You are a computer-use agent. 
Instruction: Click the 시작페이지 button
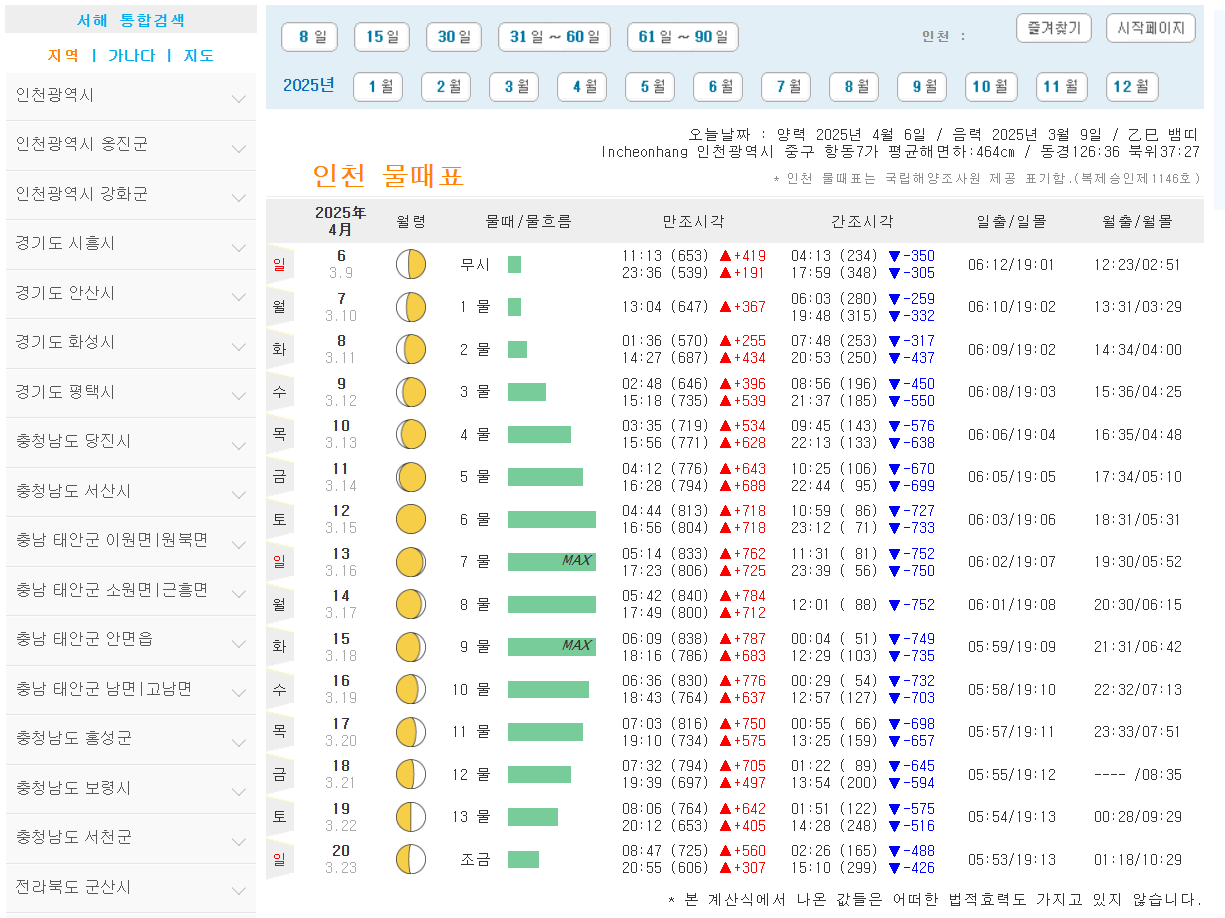(1151, 28)
